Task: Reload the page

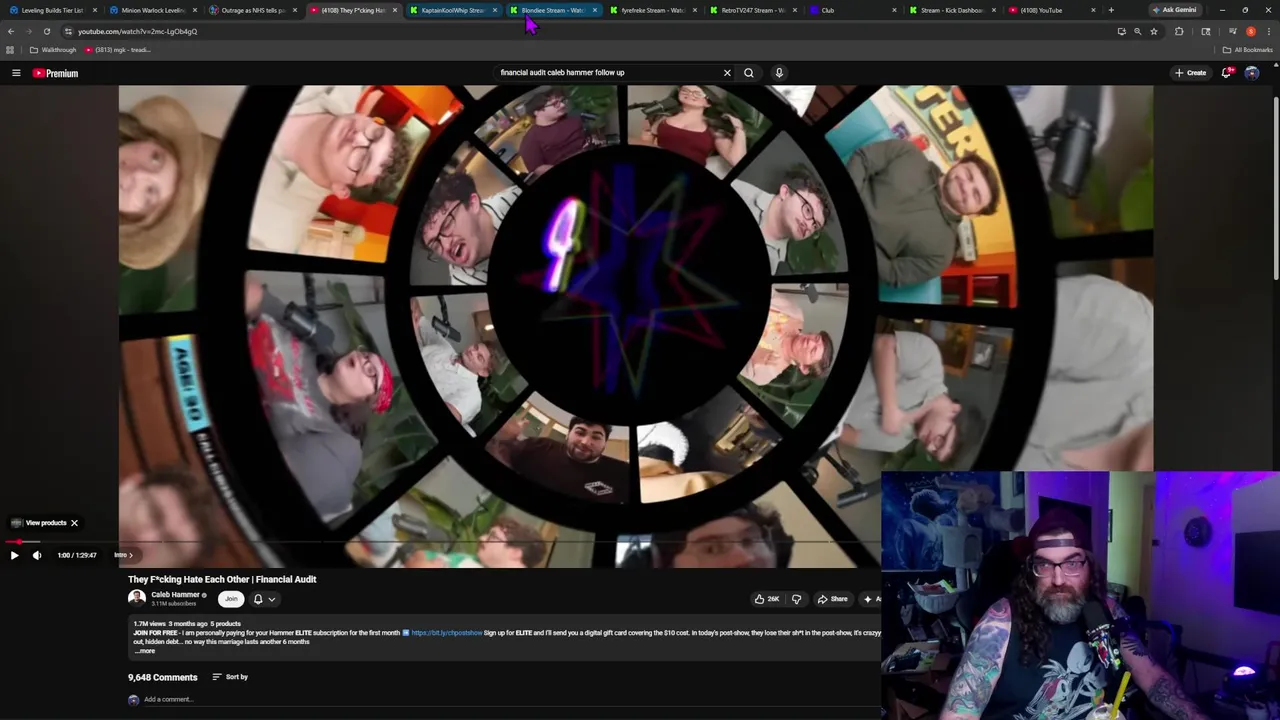Action: (46, 31)
